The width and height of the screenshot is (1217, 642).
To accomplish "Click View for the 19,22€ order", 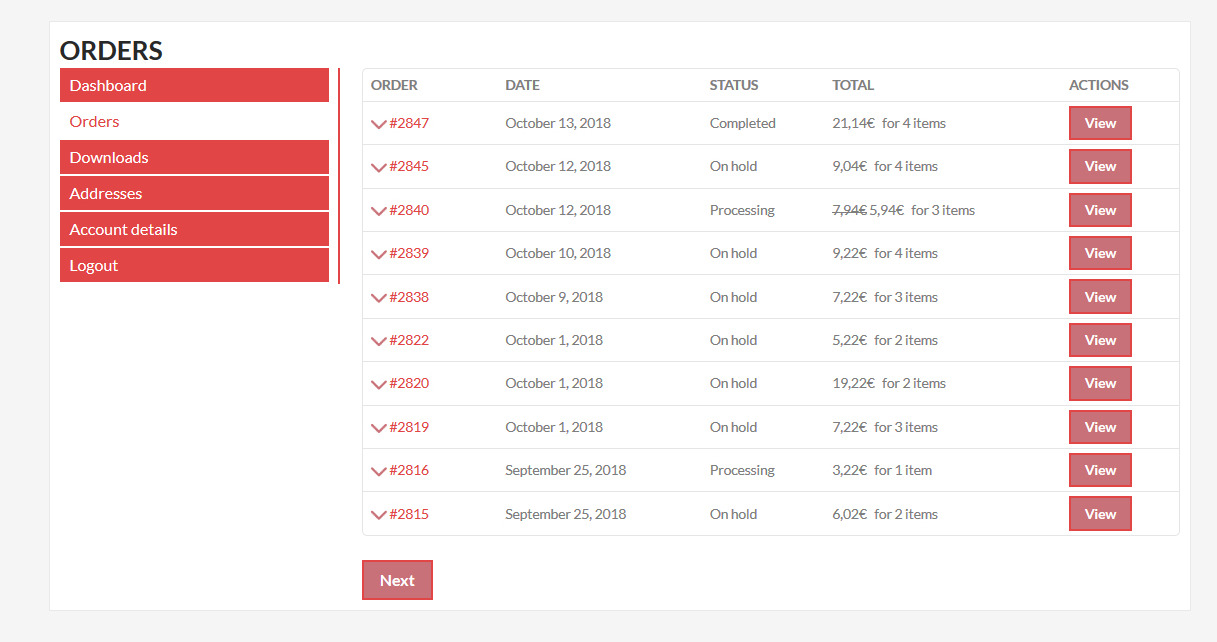I will tap(1100, 383).
